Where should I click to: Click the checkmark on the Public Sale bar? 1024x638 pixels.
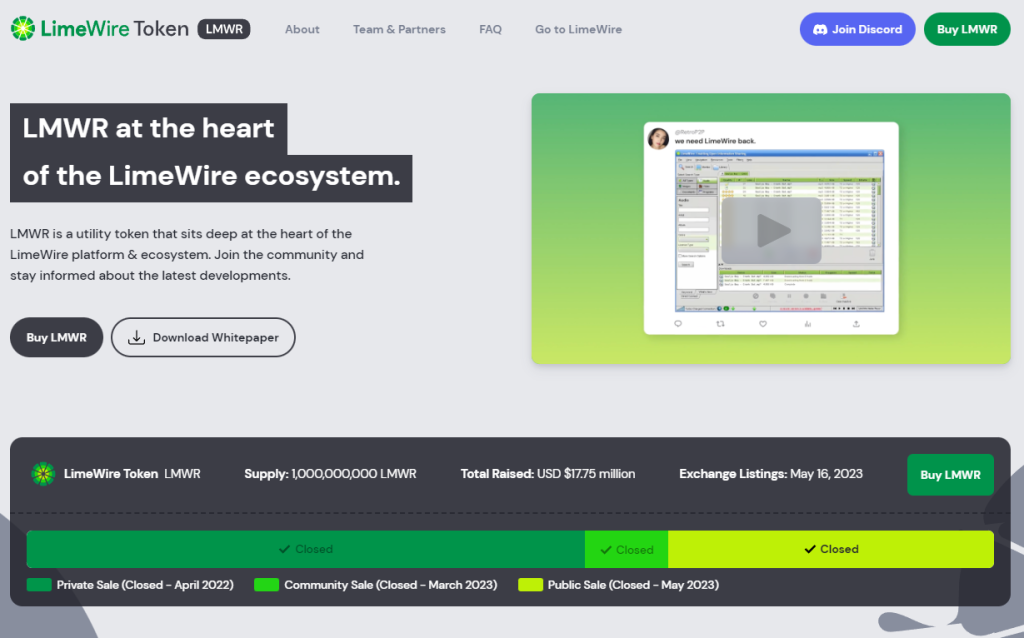810,549
